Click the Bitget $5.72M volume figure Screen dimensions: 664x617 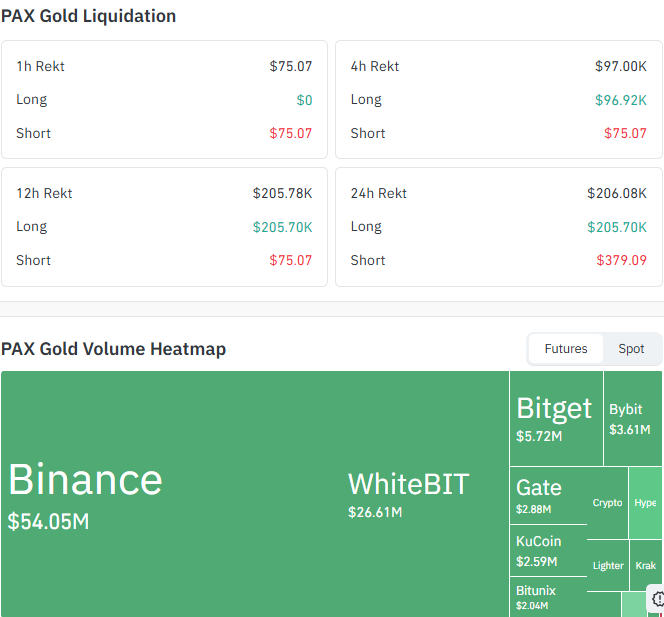pyautogui.click(x=539, y=436)
